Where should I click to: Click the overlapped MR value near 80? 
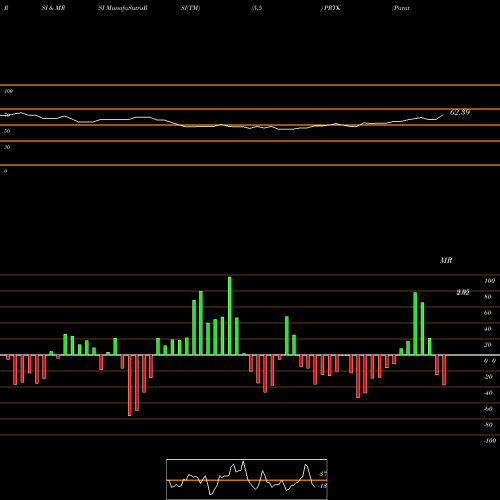[463, 292]
